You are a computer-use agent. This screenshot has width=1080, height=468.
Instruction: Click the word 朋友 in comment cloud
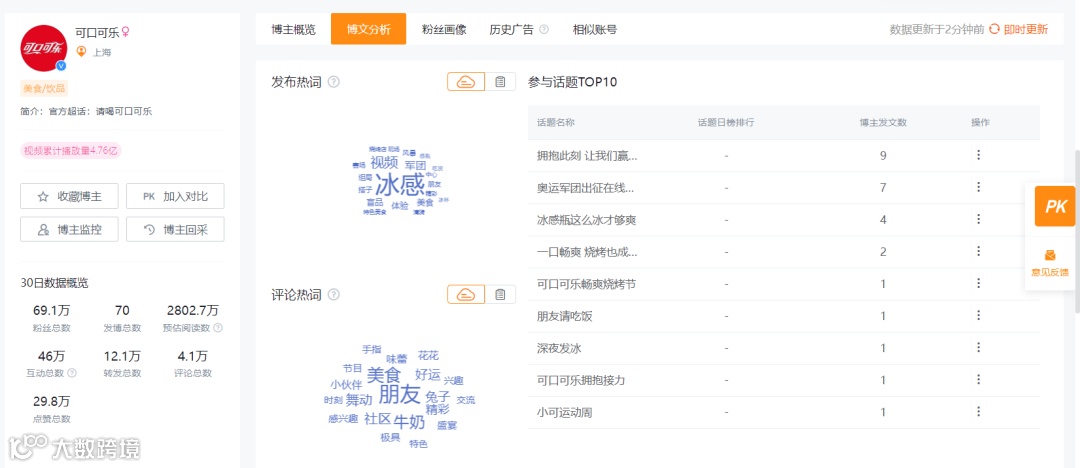coord(399,394)
